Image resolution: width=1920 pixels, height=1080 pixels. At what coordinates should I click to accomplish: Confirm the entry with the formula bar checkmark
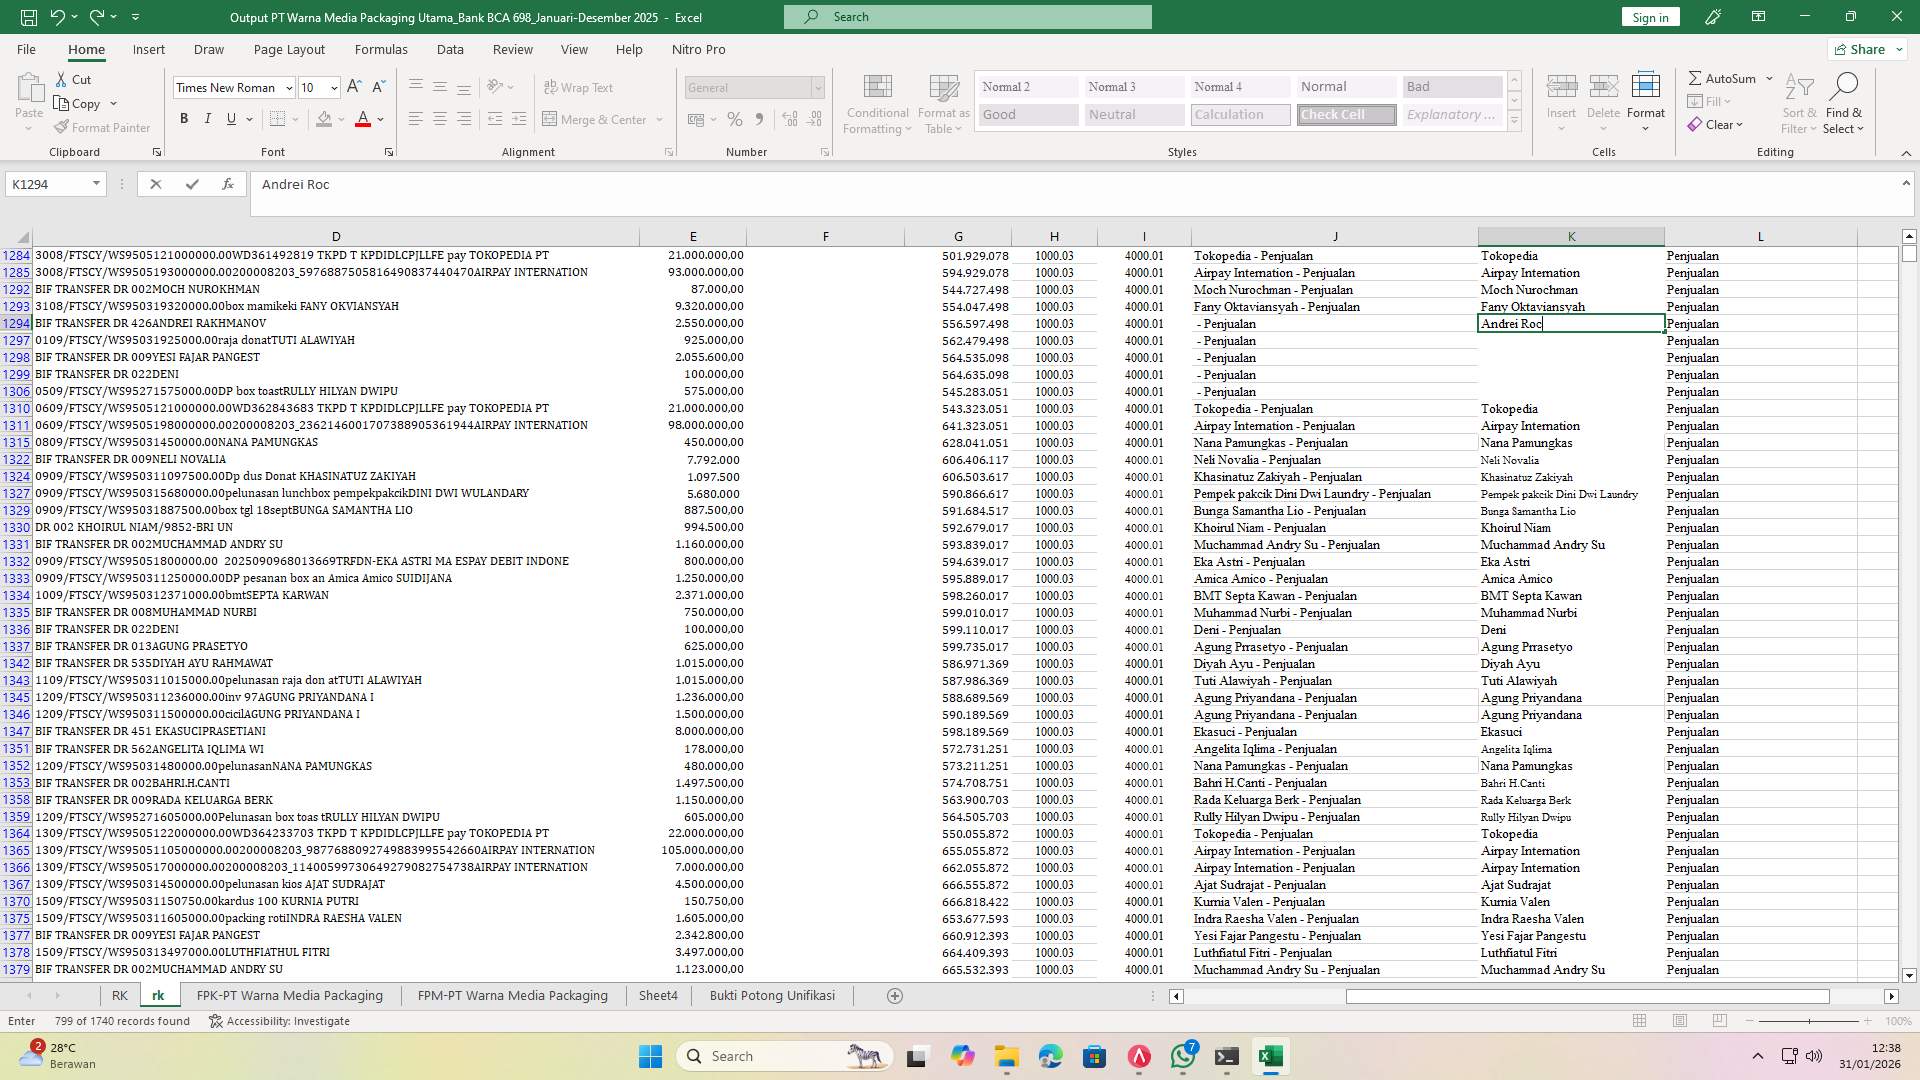(x=192, y=184)
